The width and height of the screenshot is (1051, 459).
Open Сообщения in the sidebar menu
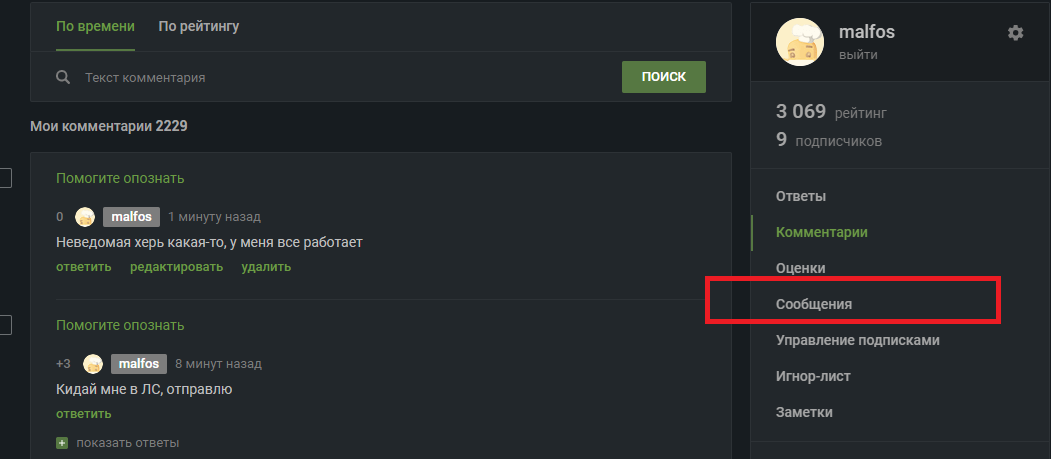814,304
